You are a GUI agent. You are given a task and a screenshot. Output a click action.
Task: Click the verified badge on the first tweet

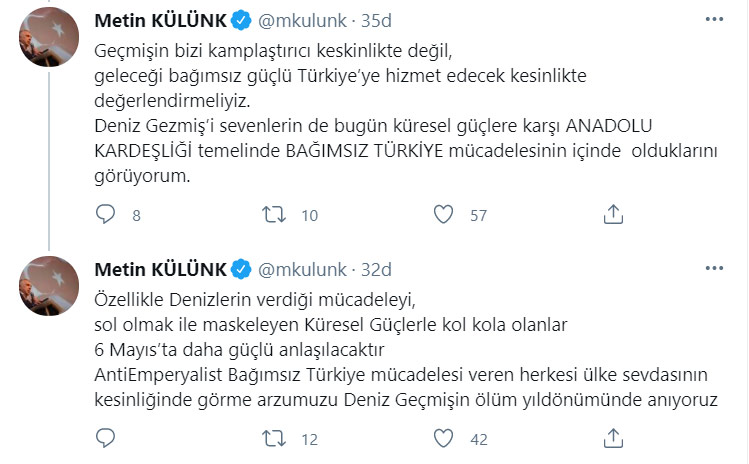(x=241, y=20)
